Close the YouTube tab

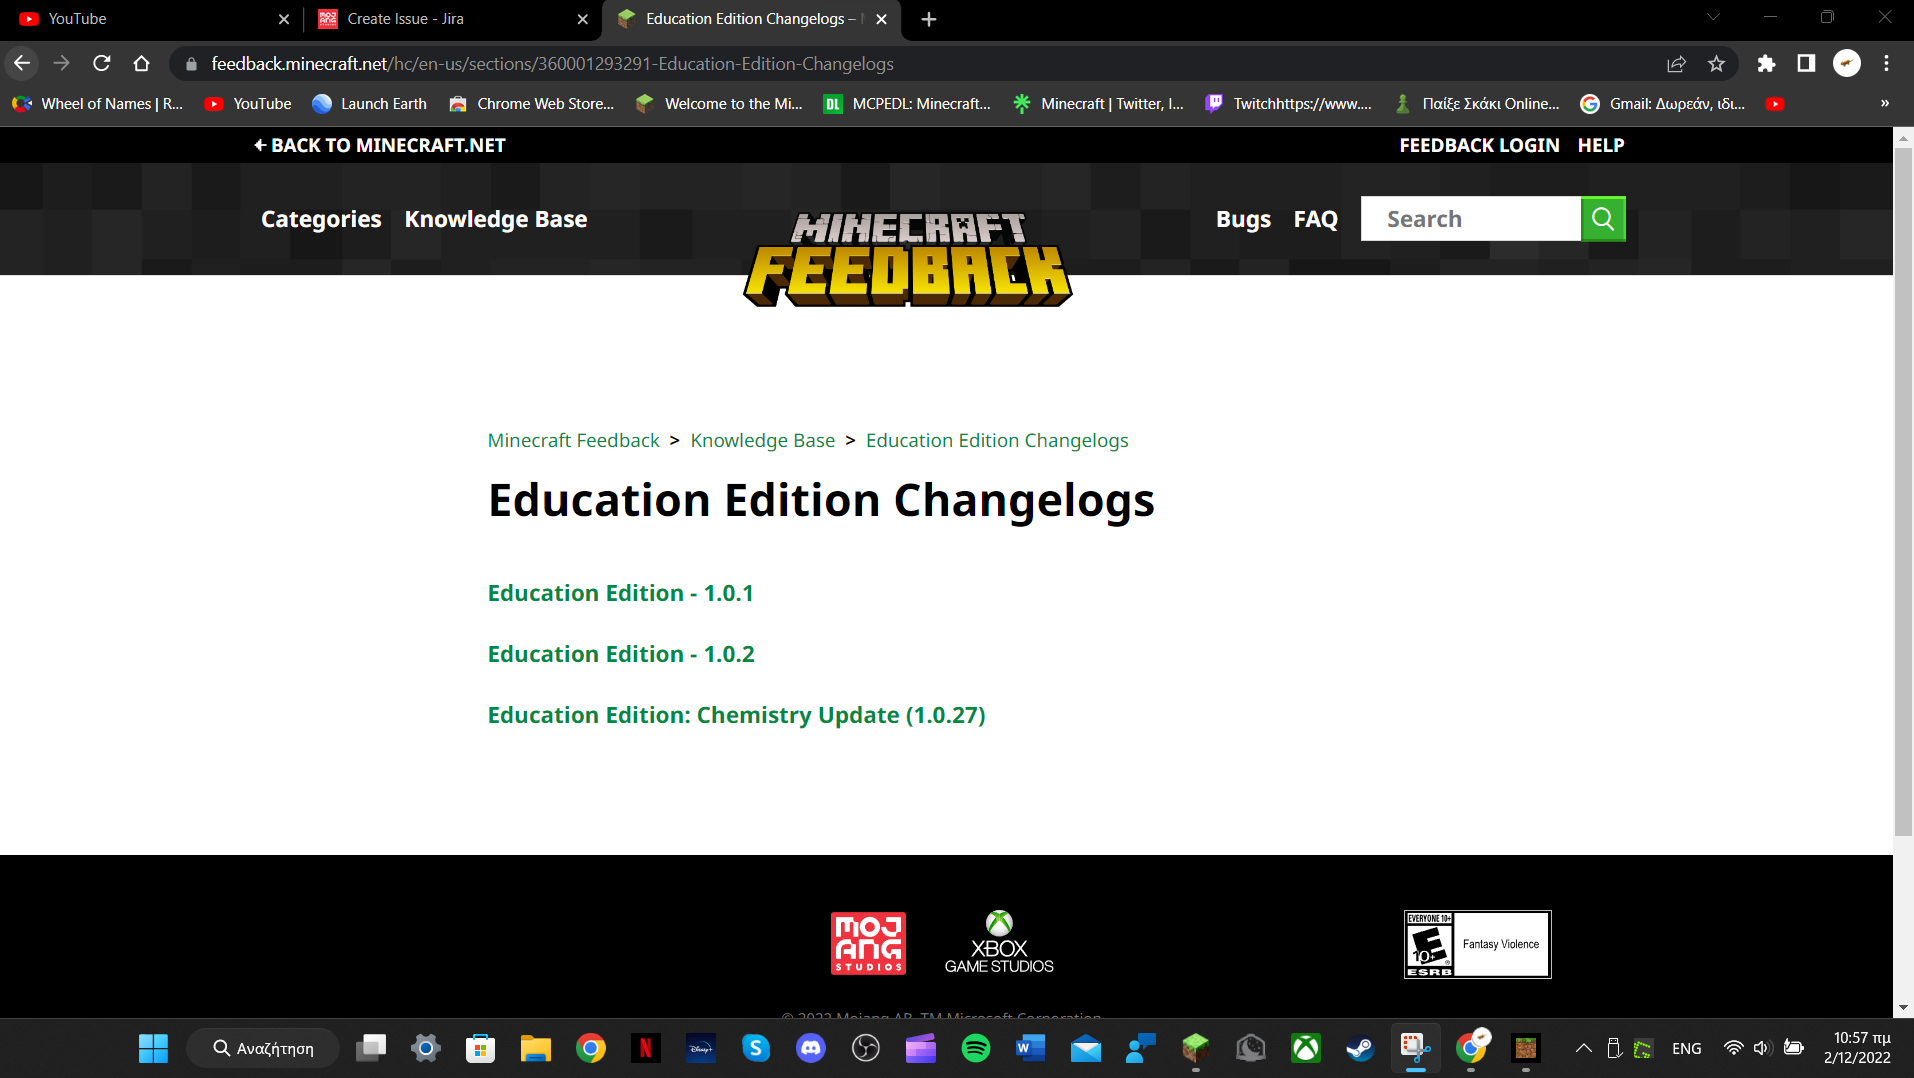[x=284, y=19]
